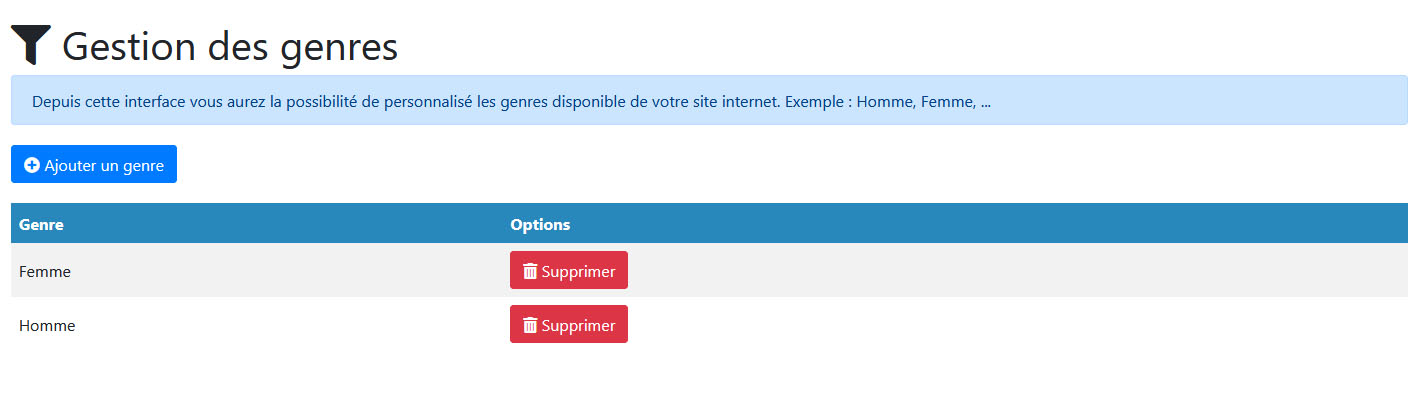Click the blank area of the table header bar
1419x409 pixels.
point(1000,225)
